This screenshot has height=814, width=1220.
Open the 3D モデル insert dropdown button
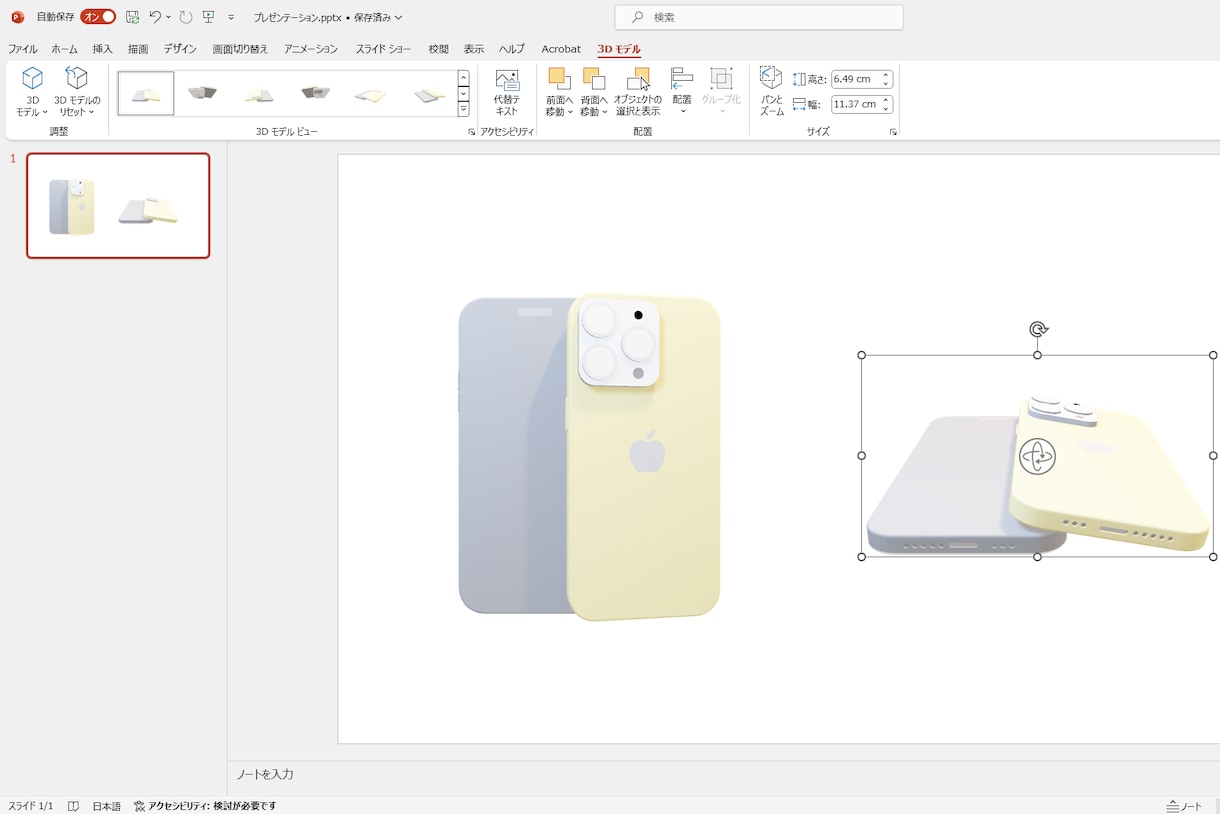coord(32,92)
